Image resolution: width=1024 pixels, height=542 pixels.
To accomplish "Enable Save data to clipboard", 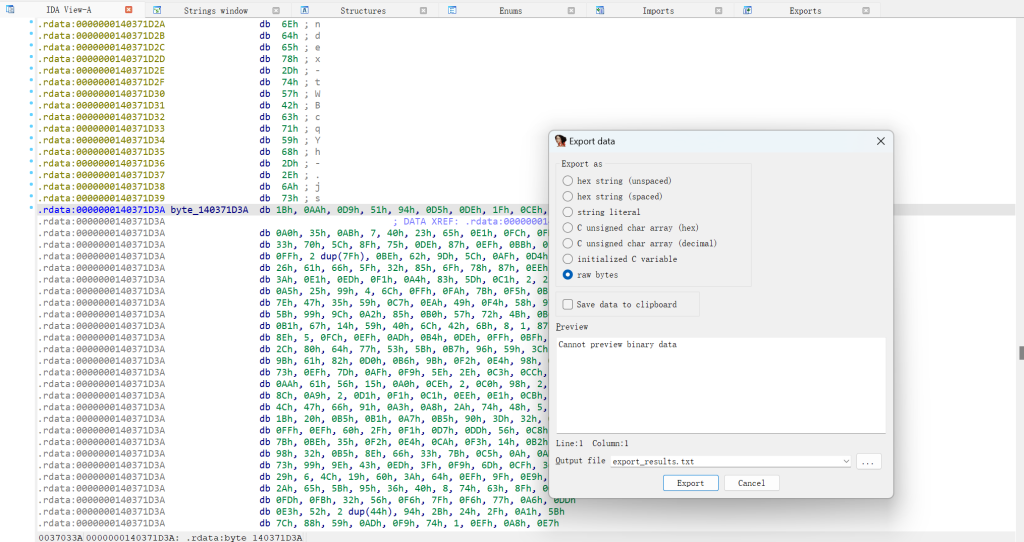I will [568, 304].
